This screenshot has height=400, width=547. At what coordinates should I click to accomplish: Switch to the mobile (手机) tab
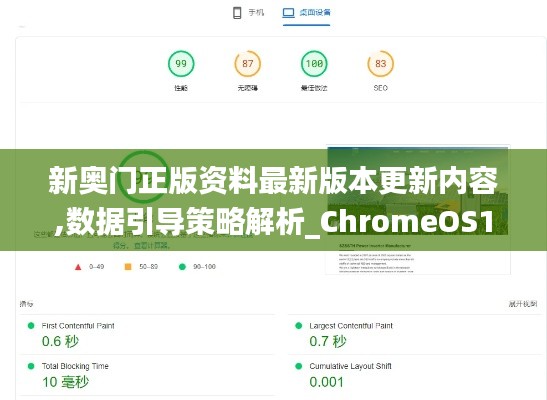(248, 13)
